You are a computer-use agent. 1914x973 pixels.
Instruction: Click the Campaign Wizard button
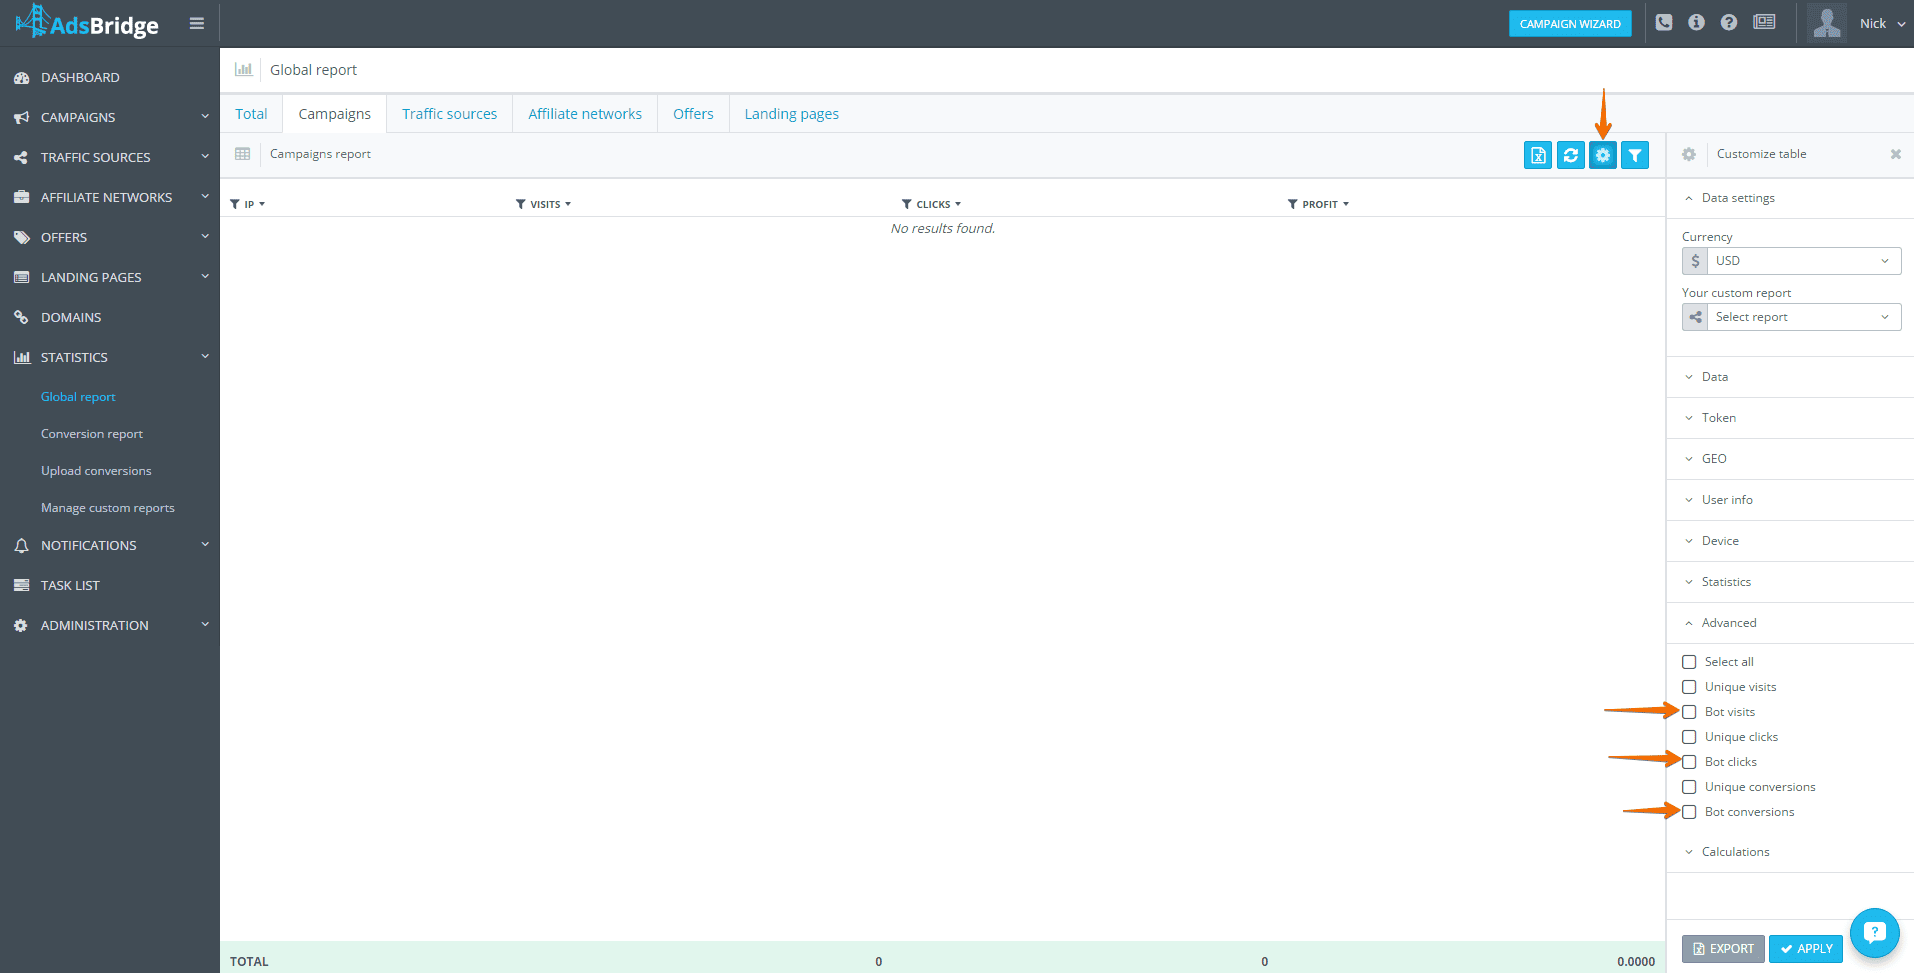click(1570, 24)
